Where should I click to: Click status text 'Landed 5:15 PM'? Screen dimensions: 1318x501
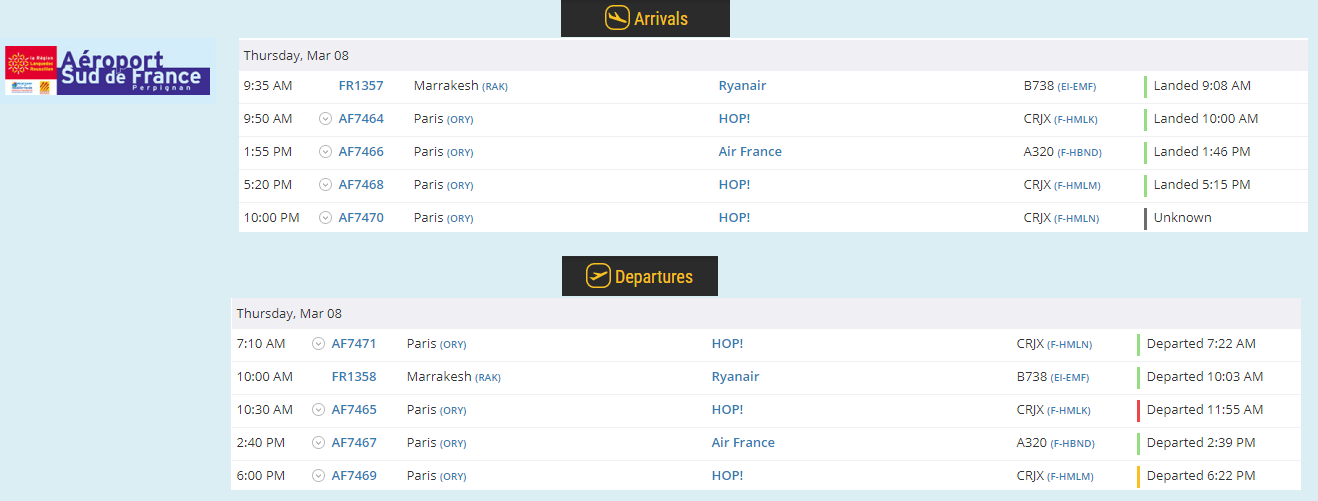point(1202,185)
